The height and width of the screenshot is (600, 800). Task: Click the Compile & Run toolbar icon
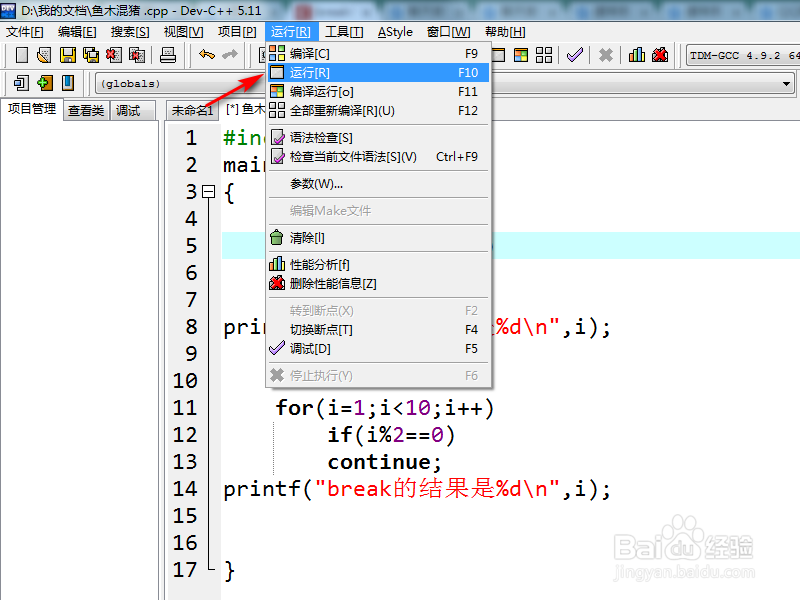pyautogui.click(x=521, y=55)
